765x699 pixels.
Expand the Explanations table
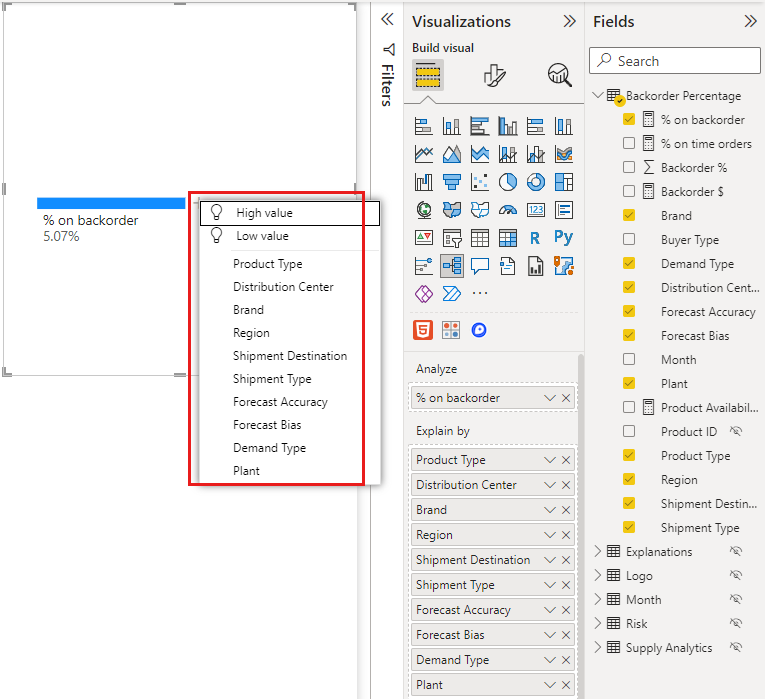click(x=598, y=551)
